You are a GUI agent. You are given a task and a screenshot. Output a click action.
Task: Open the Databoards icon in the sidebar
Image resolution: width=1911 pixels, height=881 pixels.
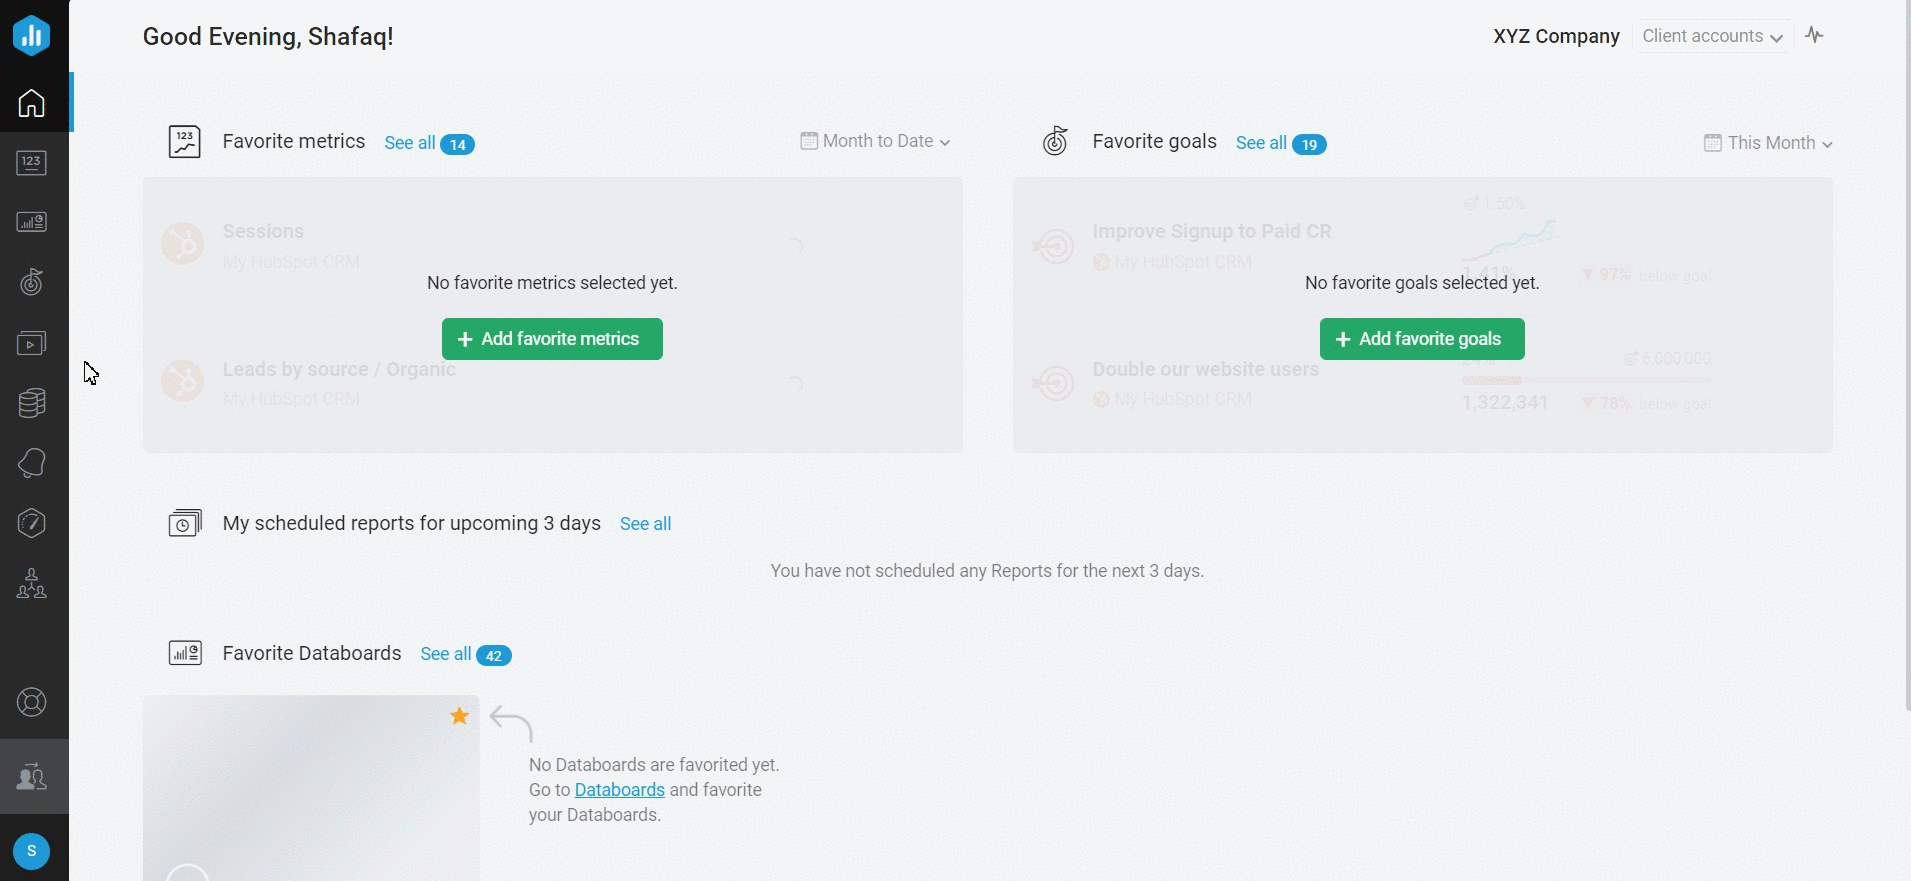(x=32, y=222)
